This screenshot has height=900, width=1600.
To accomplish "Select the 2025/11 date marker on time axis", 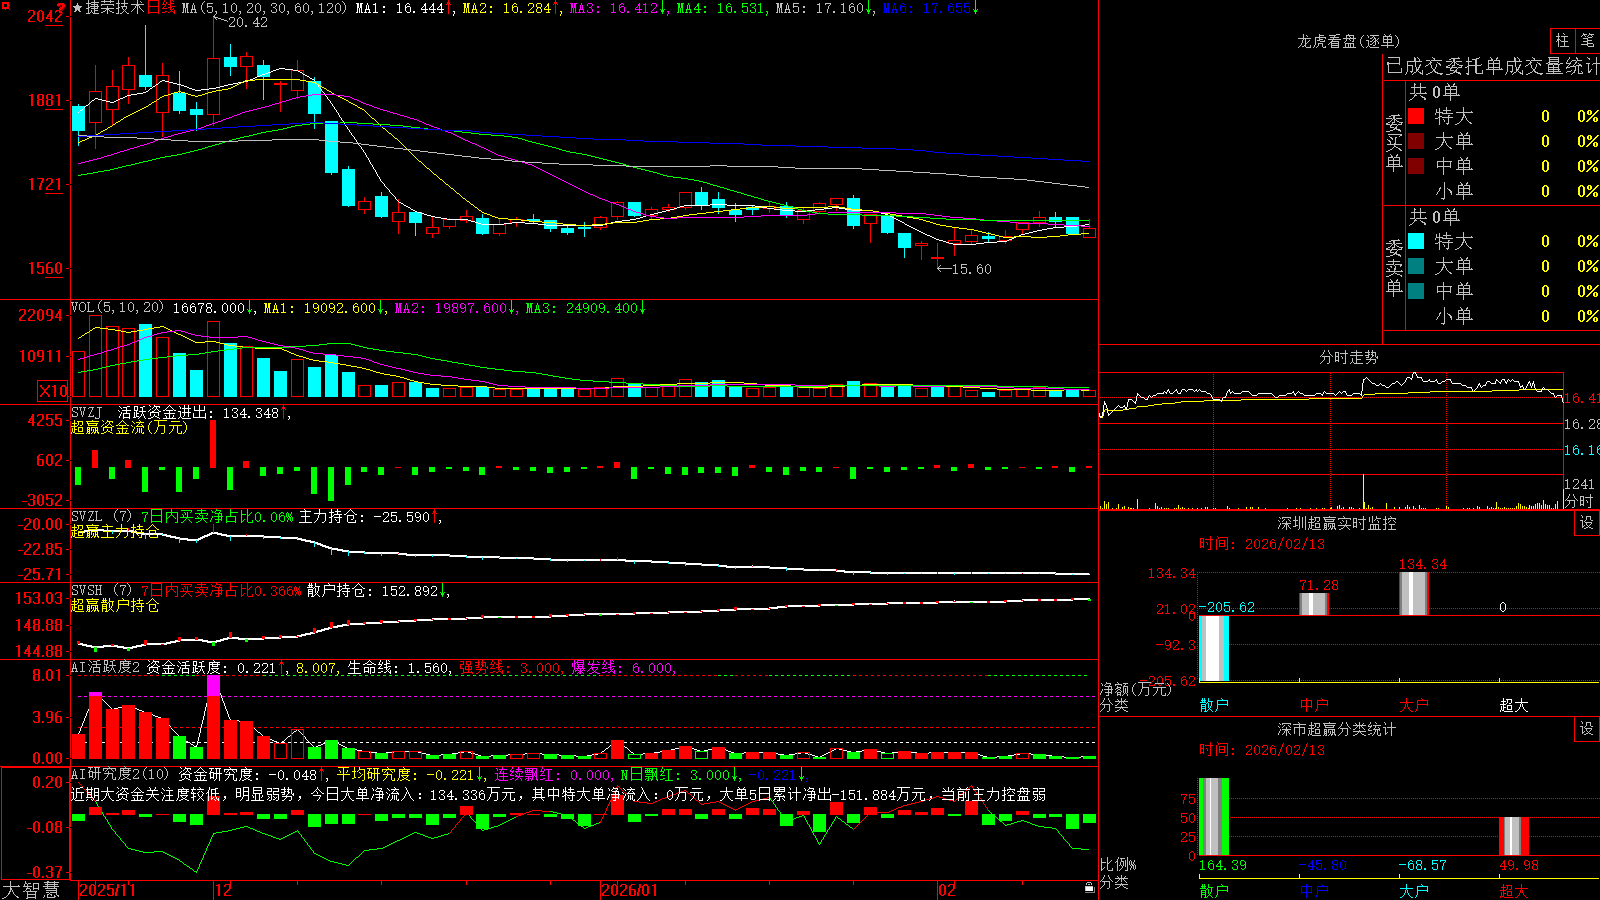I will pos(107,890).
